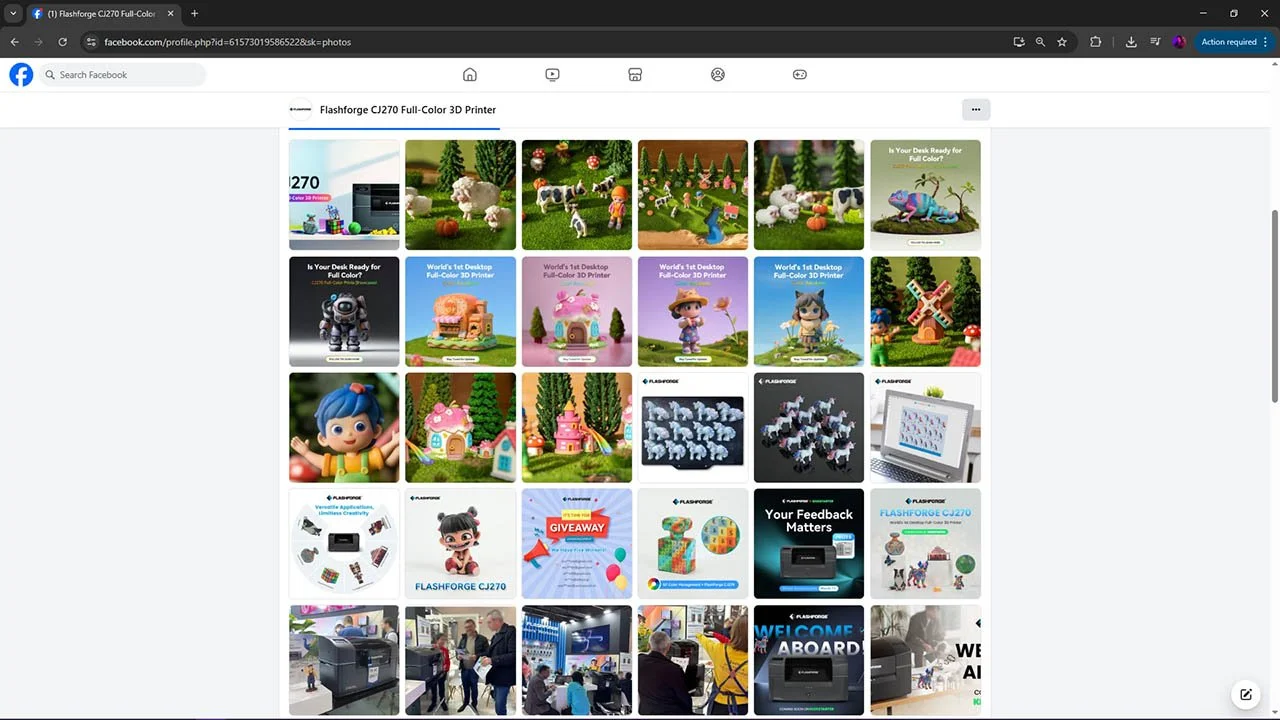The width and height of the screenshot is (1280, 720).
Task: Open the WELCOME ABOARD printer photo
Action: pyautogui.click(x=809, y=660)
